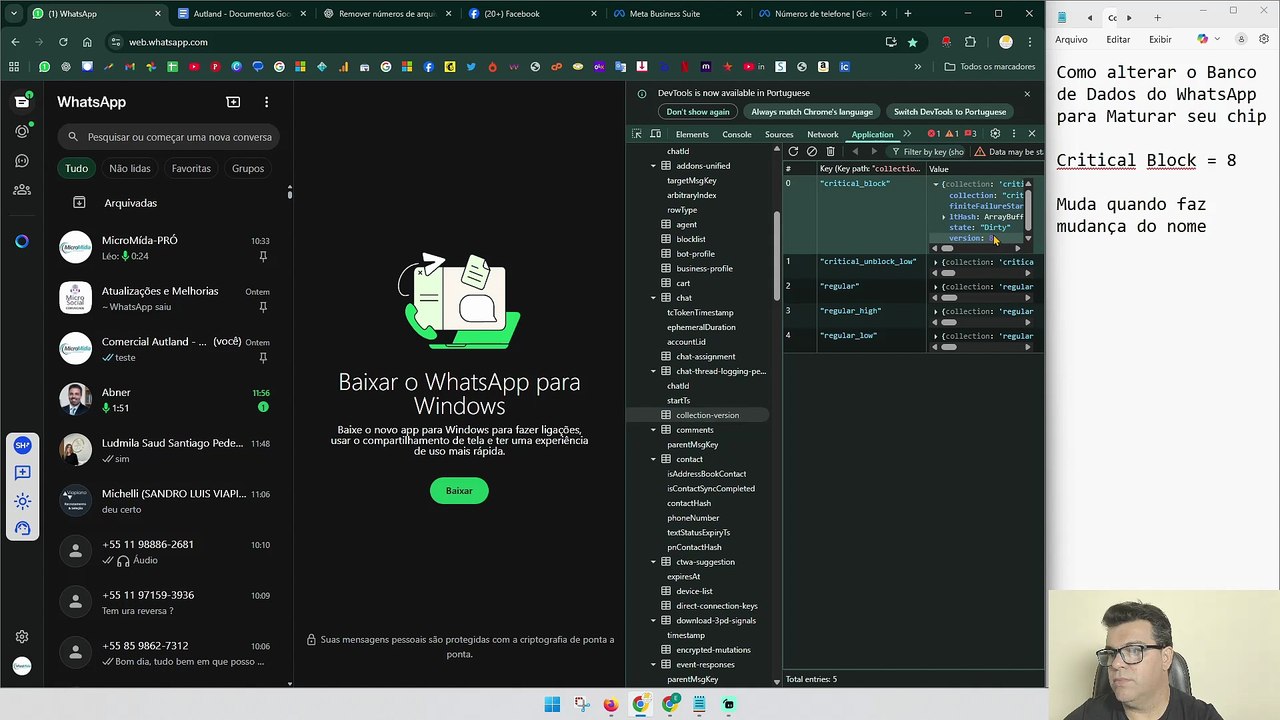The image size is (1280, 720).
Task: Collapse the chat object store
Action: coord(653,298)
